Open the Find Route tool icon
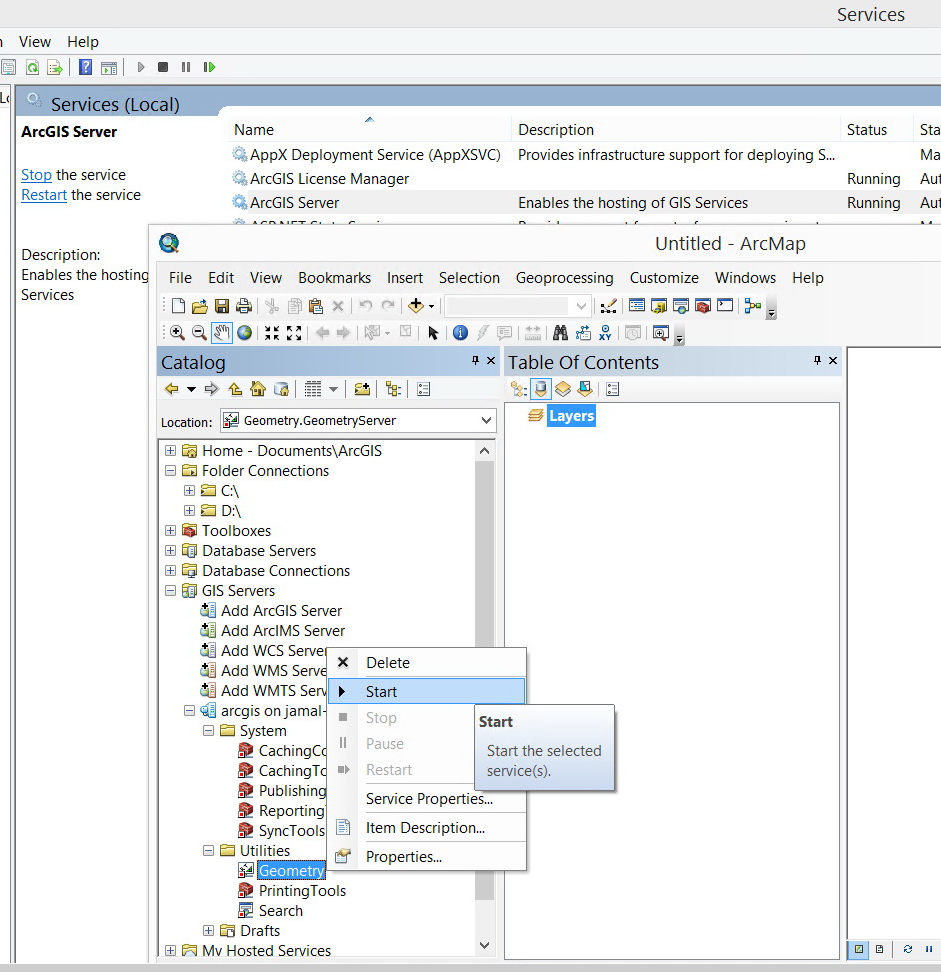This screenshot has height=972, width=941. (583, 333)
